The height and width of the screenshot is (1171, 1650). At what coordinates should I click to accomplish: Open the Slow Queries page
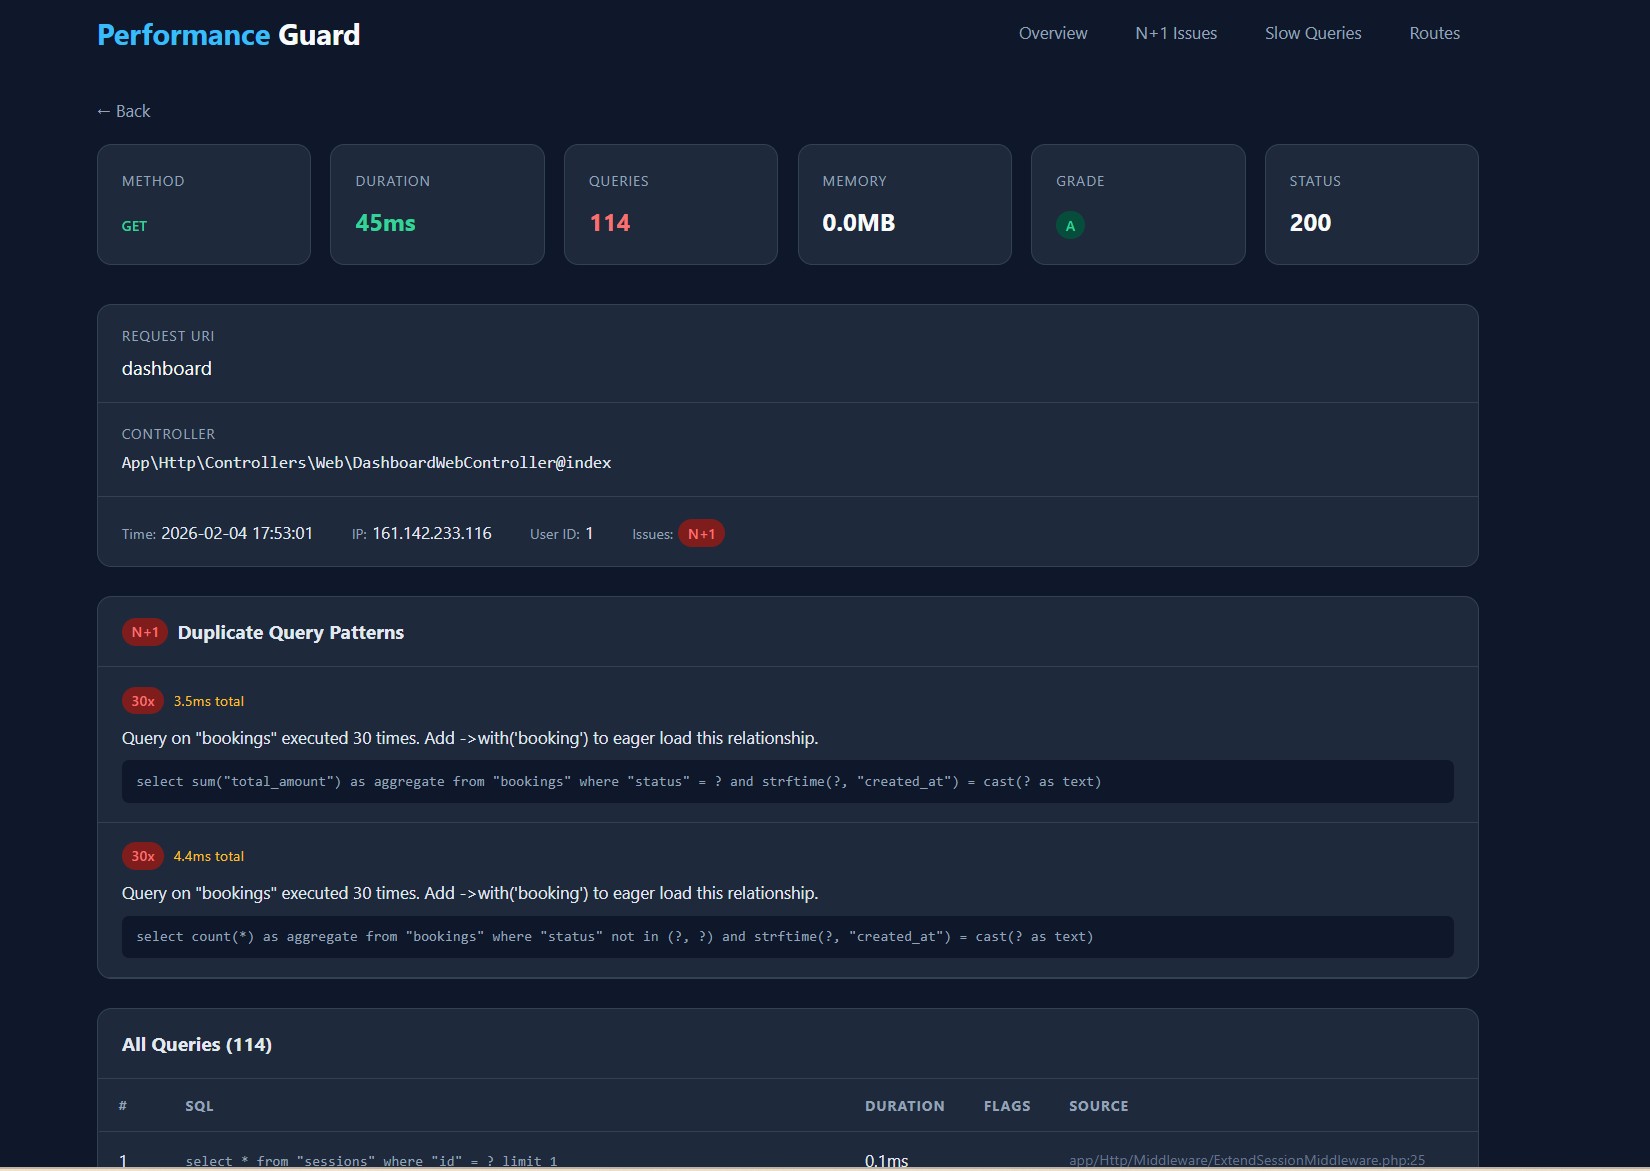tap(1312, 33)
